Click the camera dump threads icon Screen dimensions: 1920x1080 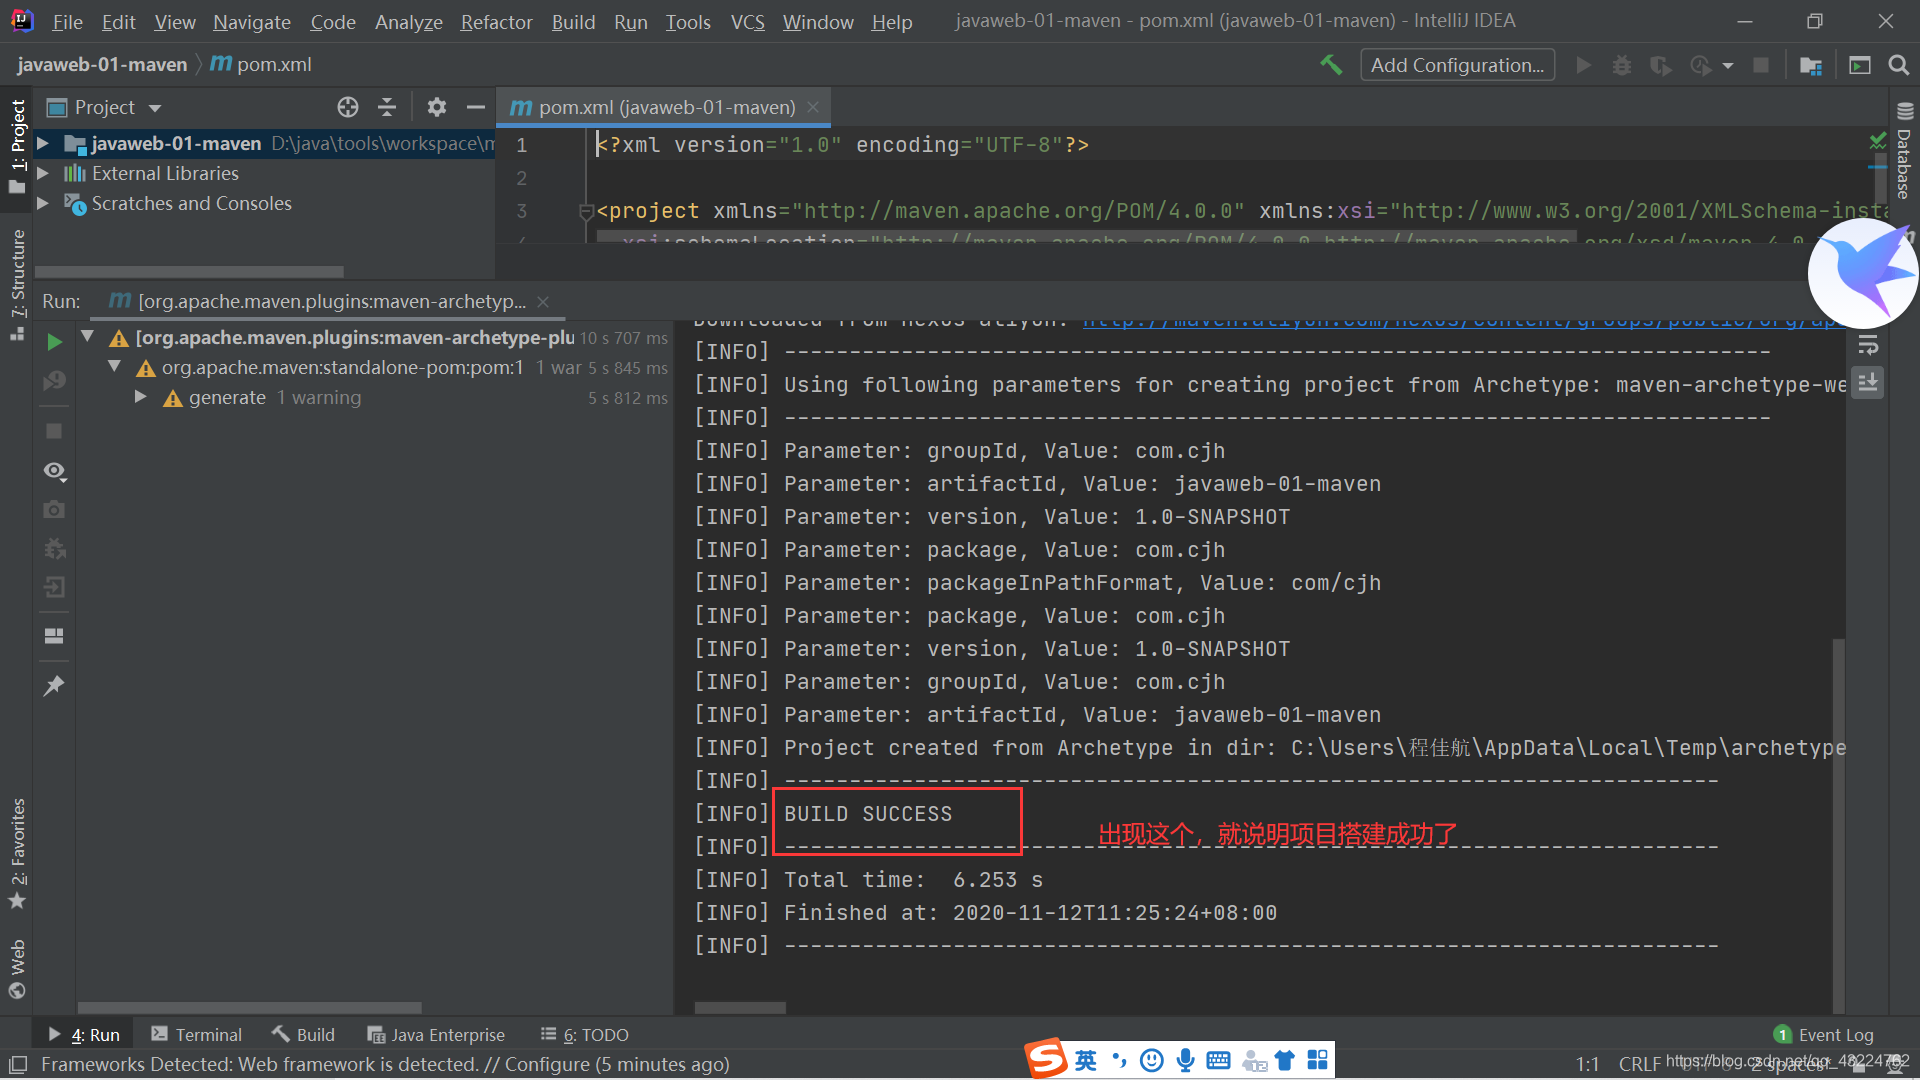(x=55, y=509)
